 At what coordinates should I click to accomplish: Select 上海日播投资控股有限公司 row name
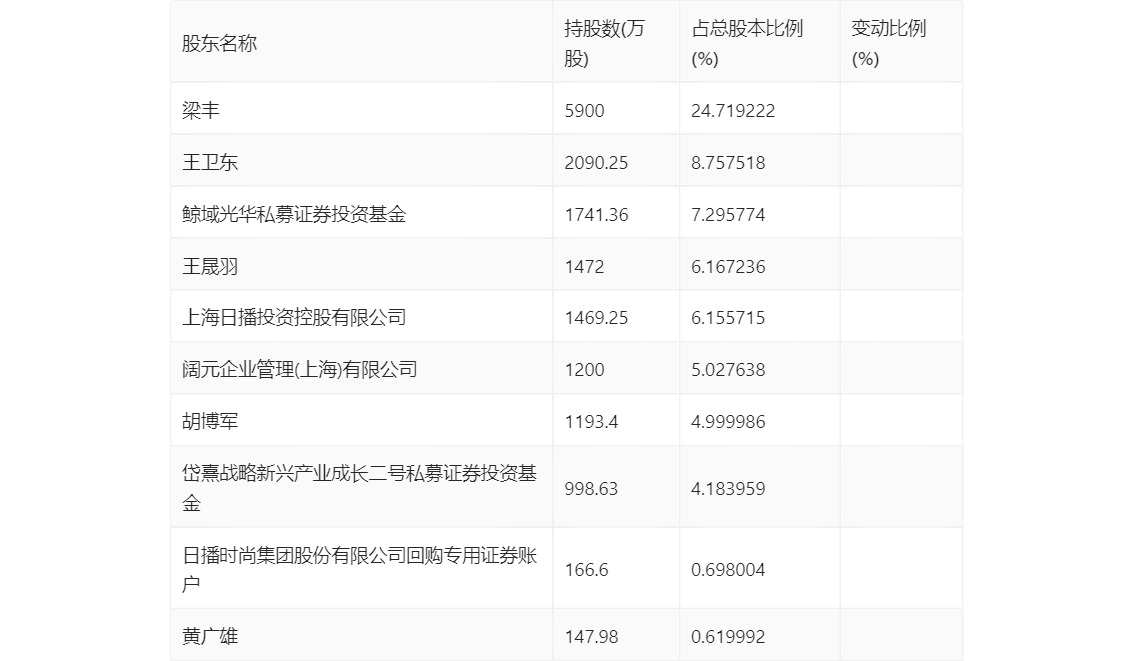294,317
